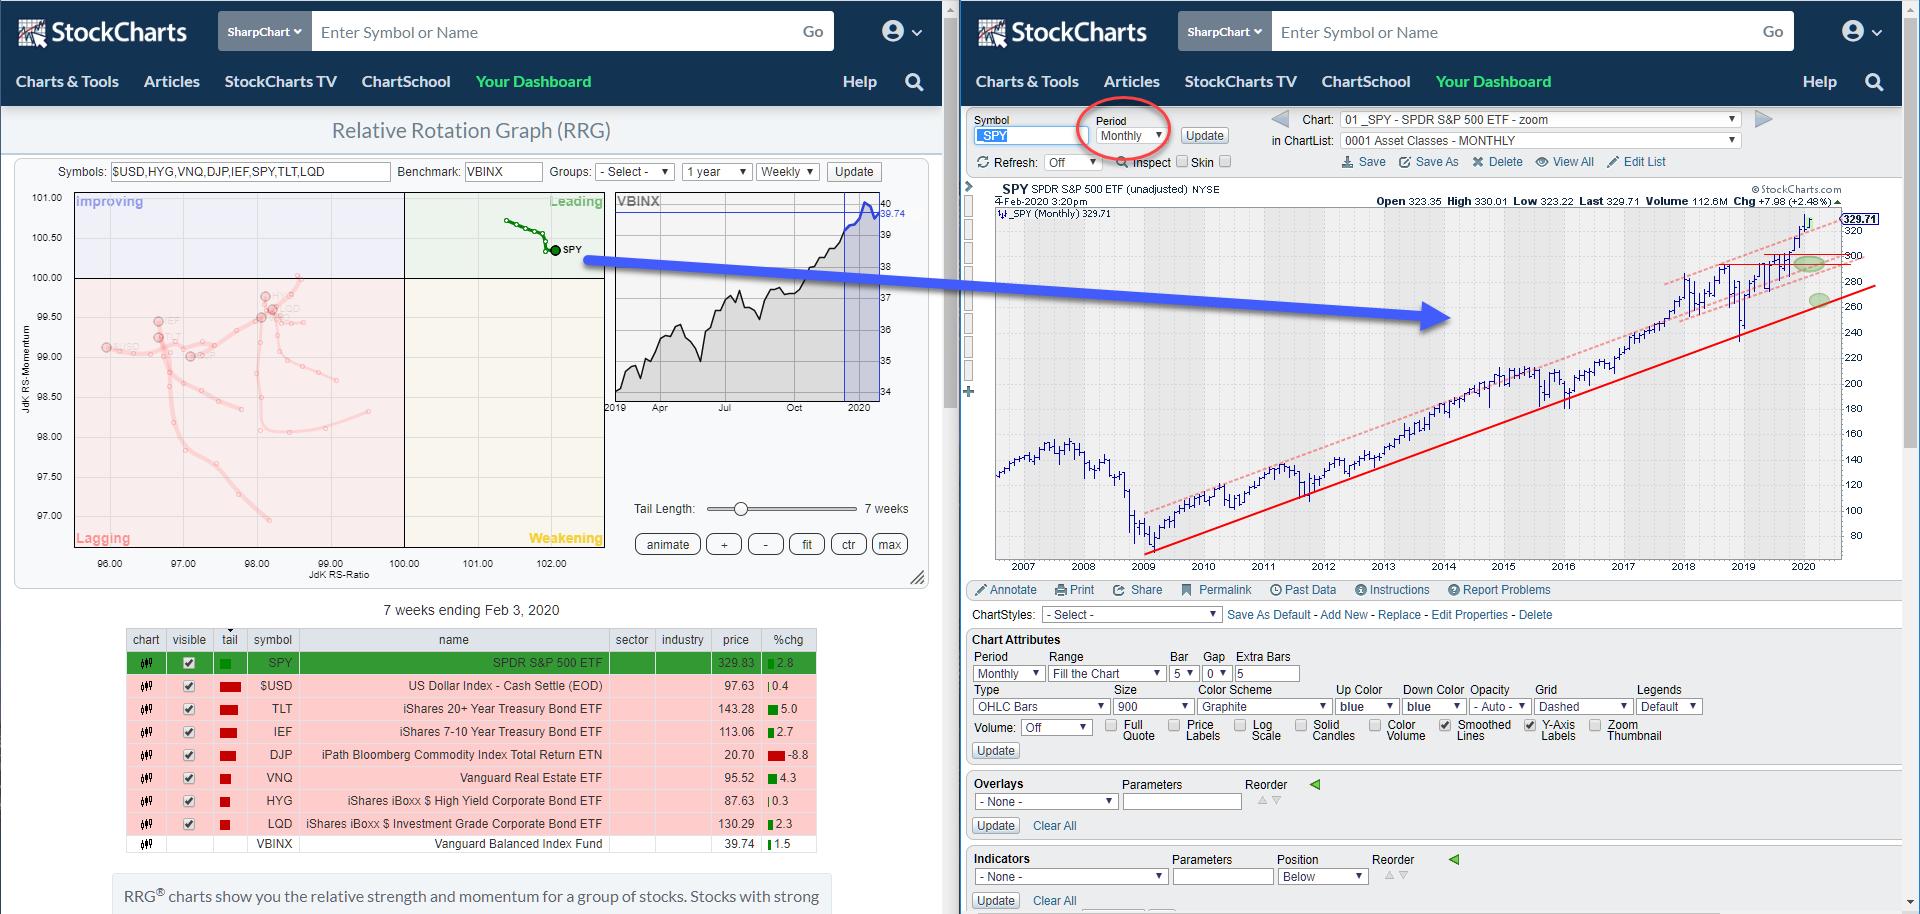
Task: Click the search magnifier in the RRG window header
Action: coord(914,82)
